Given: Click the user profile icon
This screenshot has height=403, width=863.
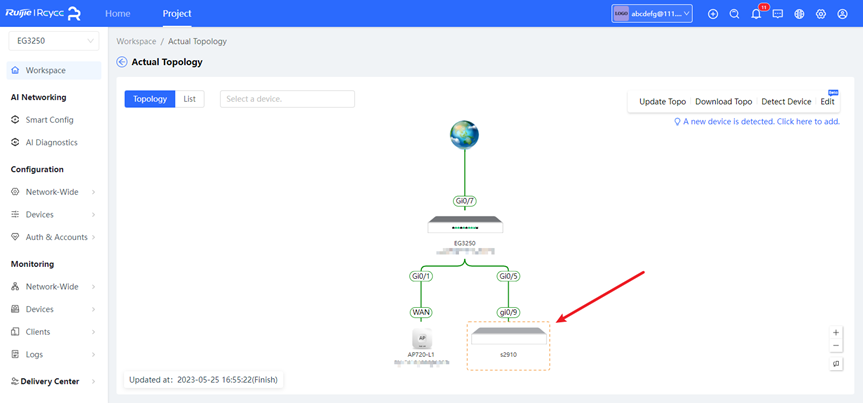Looking at the screenshot, I should [x=843, y=14].
